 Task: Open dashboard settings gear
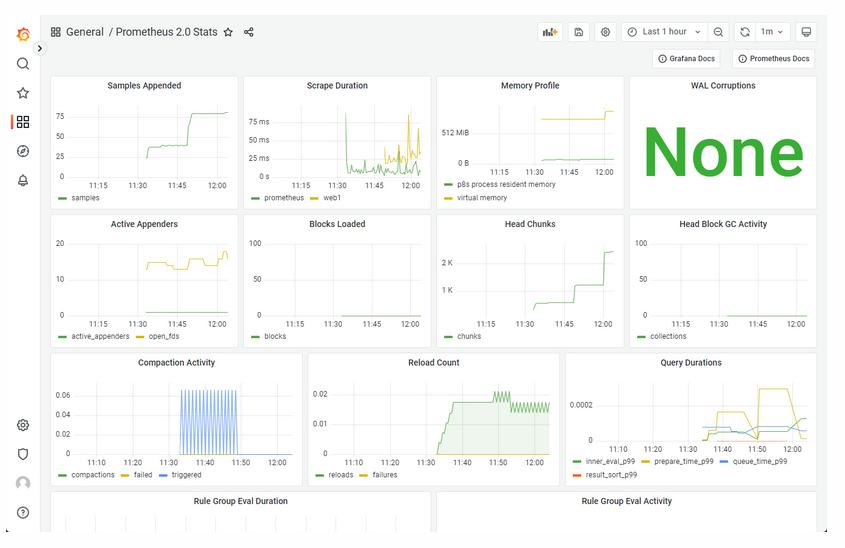coord(605,32)
